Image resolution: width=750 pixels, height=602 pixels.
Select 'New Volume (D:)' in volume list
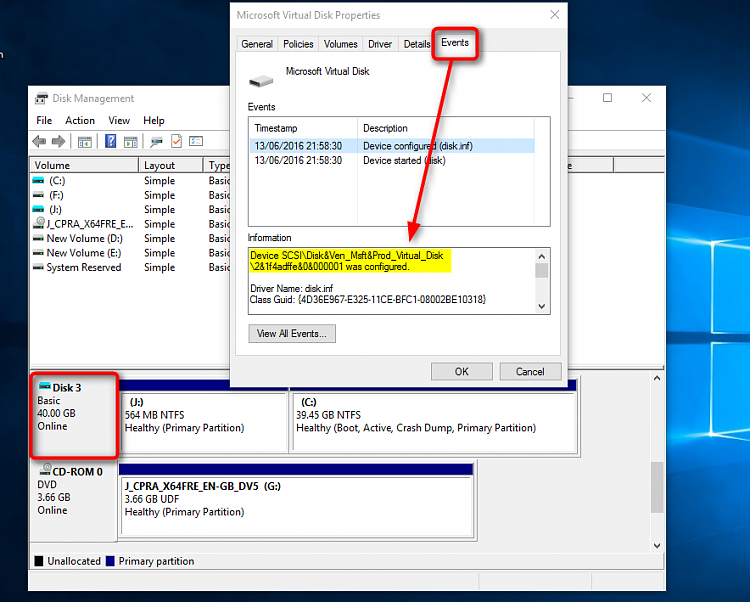point(84,238)
